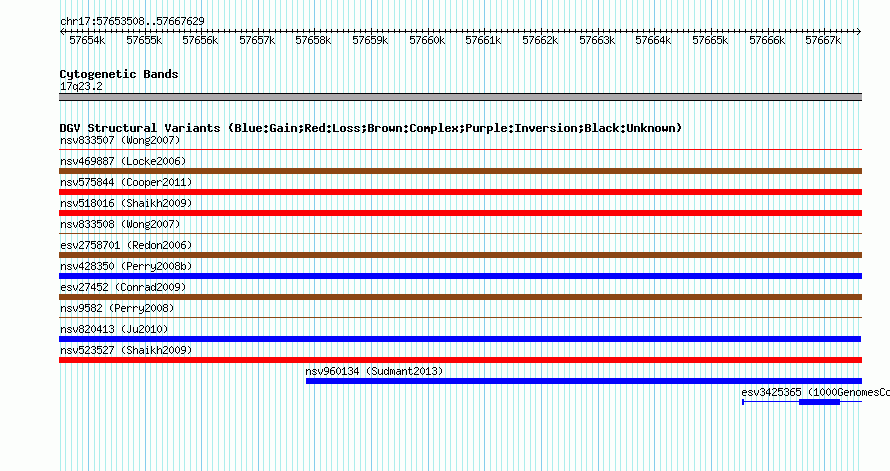Click the 57662k ruler tick label
The image size is (890, 471).
540,40
